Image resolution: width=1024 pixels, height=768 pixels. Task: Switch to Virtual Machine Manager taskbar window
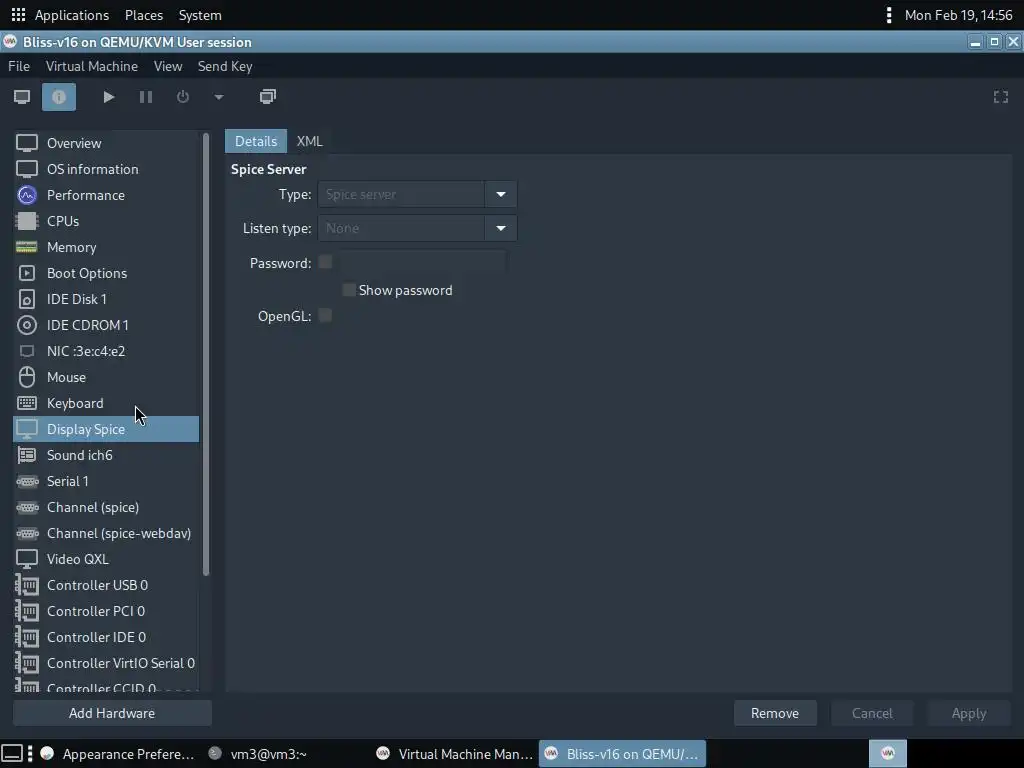click(x=455, y=754)
